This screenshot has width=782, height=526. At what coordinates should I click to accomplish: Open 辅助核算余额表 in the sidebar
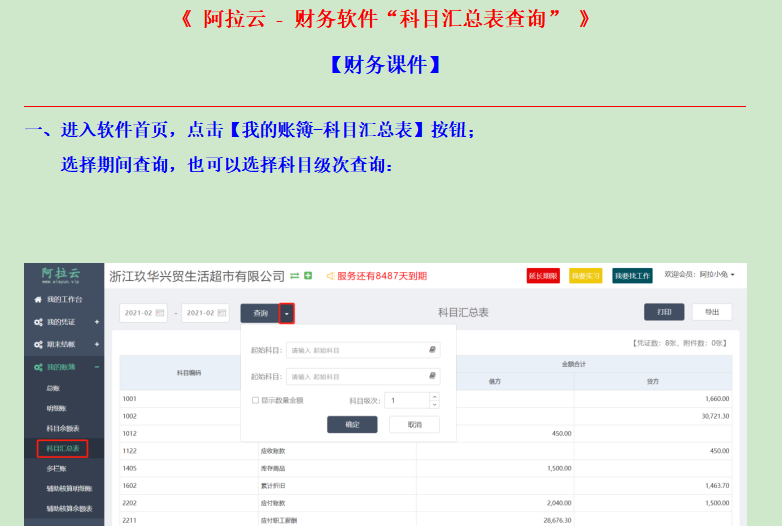click(x=69, y=509)
